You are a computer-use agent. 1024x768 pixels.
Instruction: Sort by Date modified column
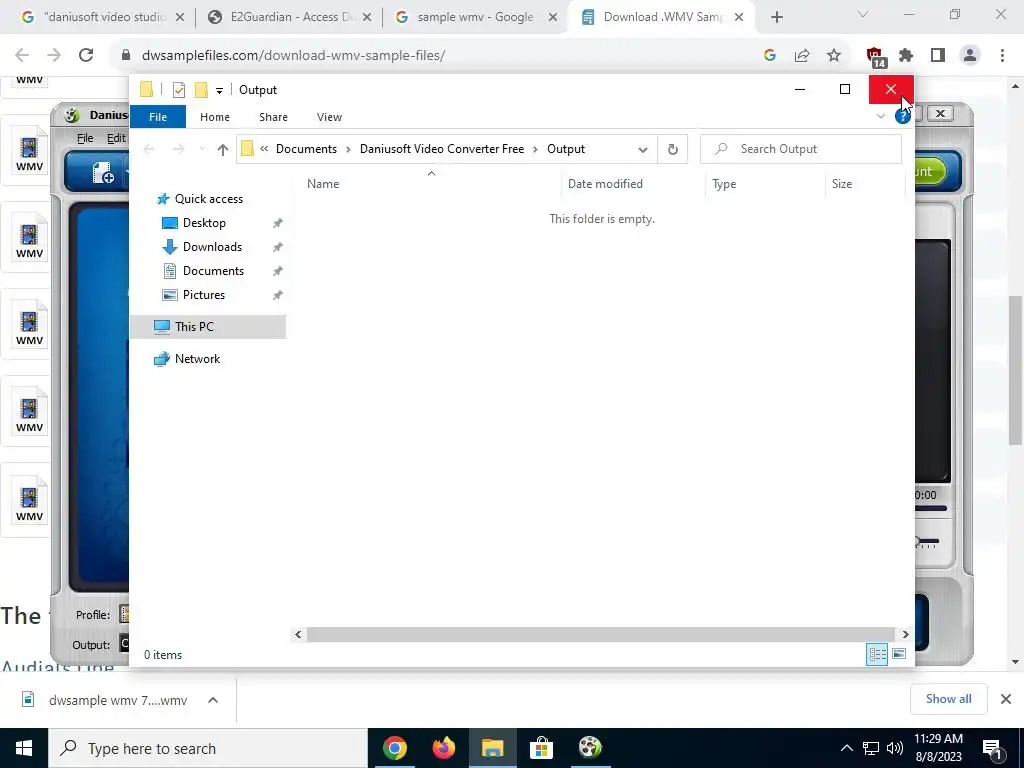(605, 184)
